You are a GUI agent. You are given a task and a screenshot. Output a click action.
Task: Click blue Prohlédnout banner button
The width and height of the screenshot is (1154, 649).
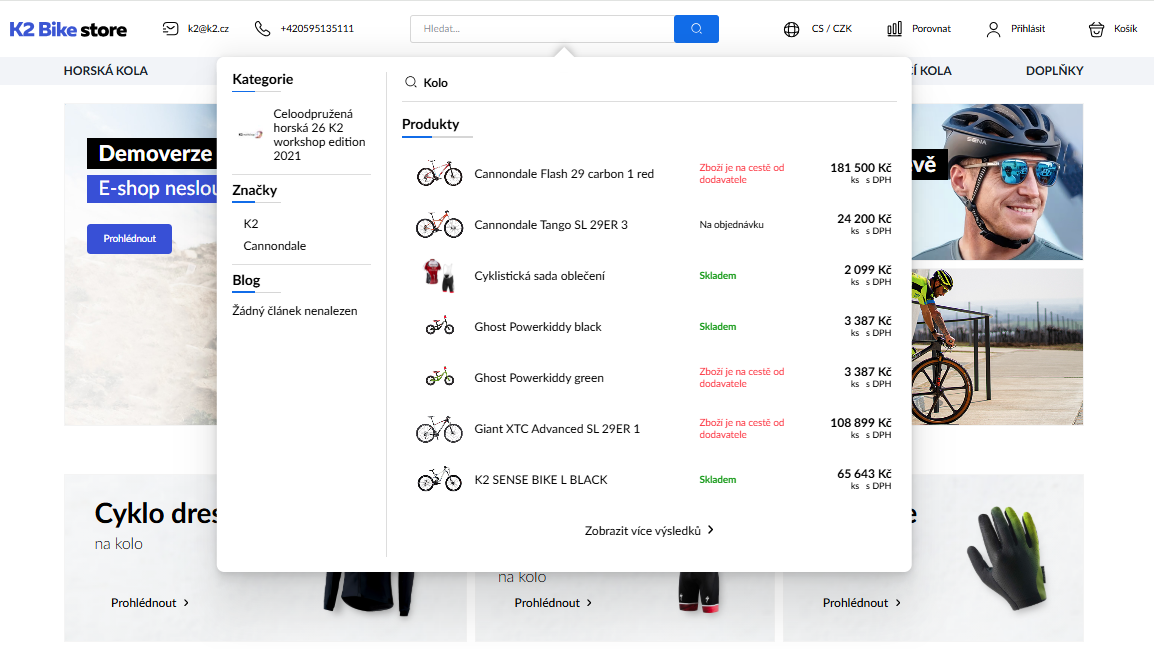130,238
